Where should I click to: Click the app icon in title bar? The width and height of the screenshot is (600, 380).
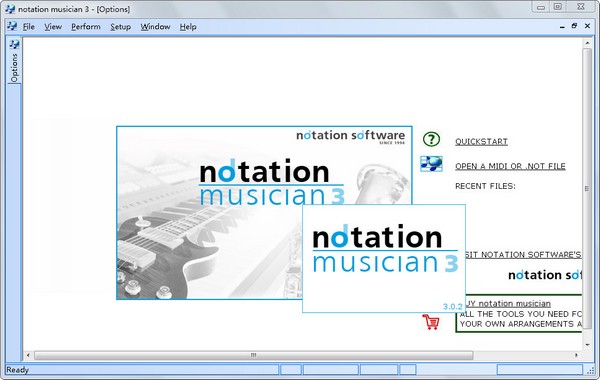(x=10, y=9)
